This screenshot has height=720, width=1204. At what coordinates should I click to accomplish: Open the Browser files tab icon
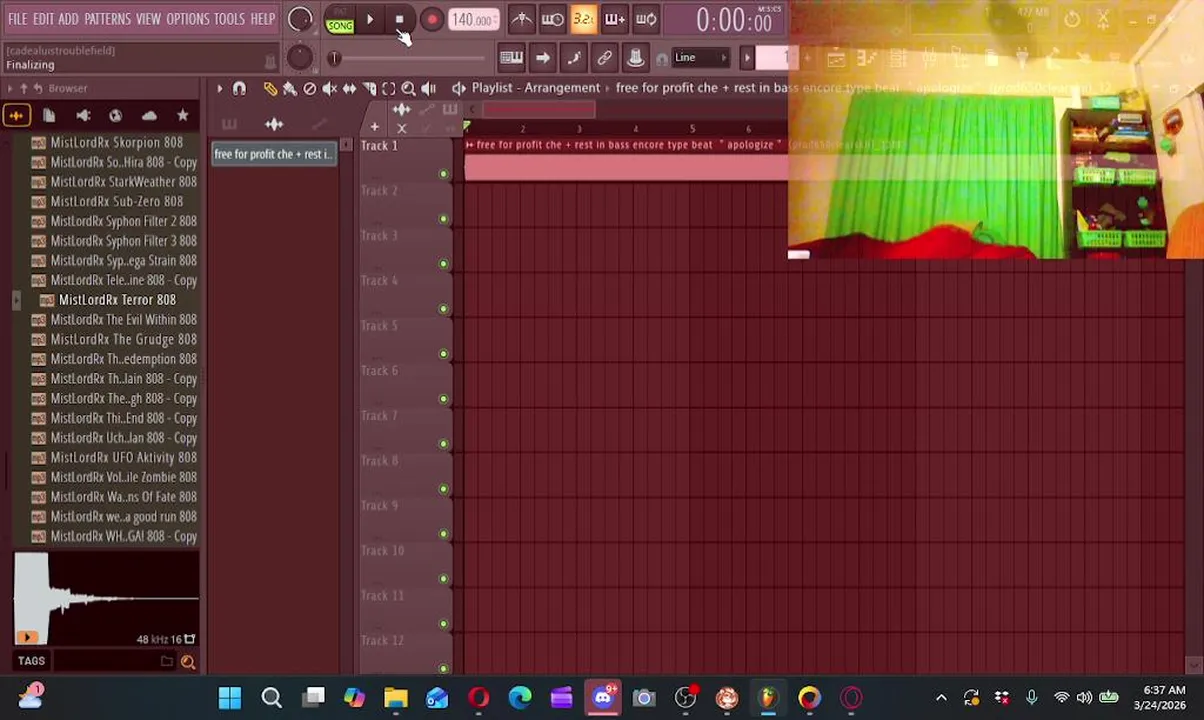point(48,116)
